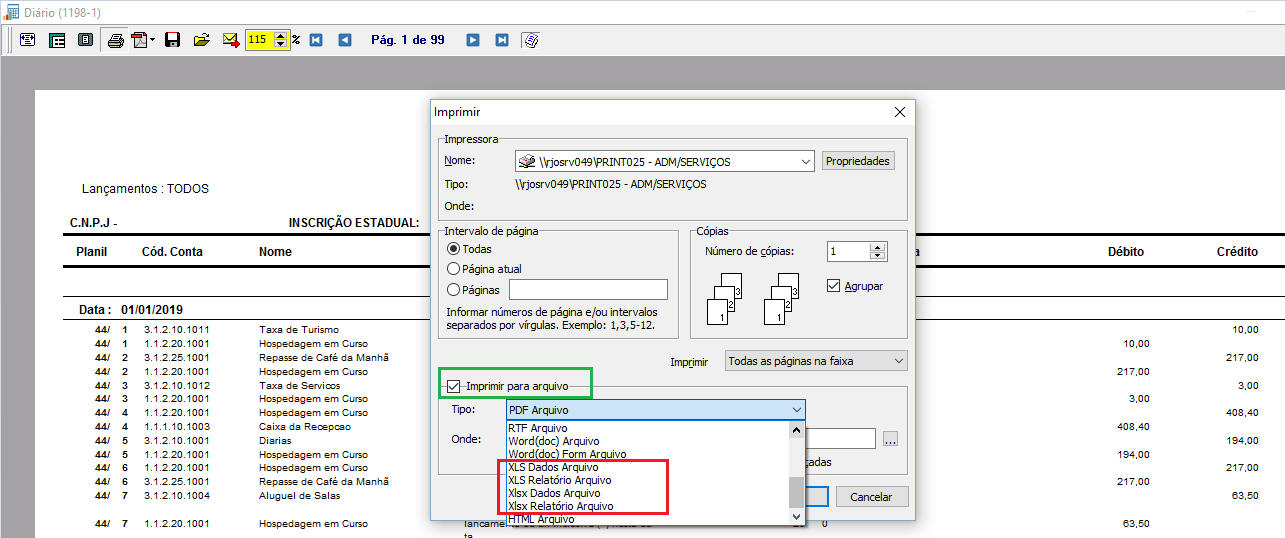Click the page layout table view icon
The image size is (1285, 538).
(x=57, y=40)
